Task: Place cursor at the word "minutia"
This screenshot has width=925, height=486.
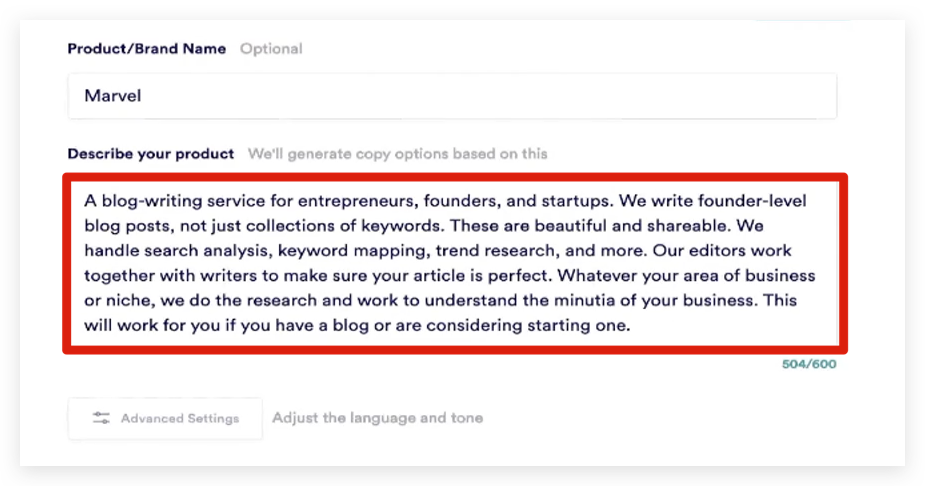Action: click(x=576, y=301)
